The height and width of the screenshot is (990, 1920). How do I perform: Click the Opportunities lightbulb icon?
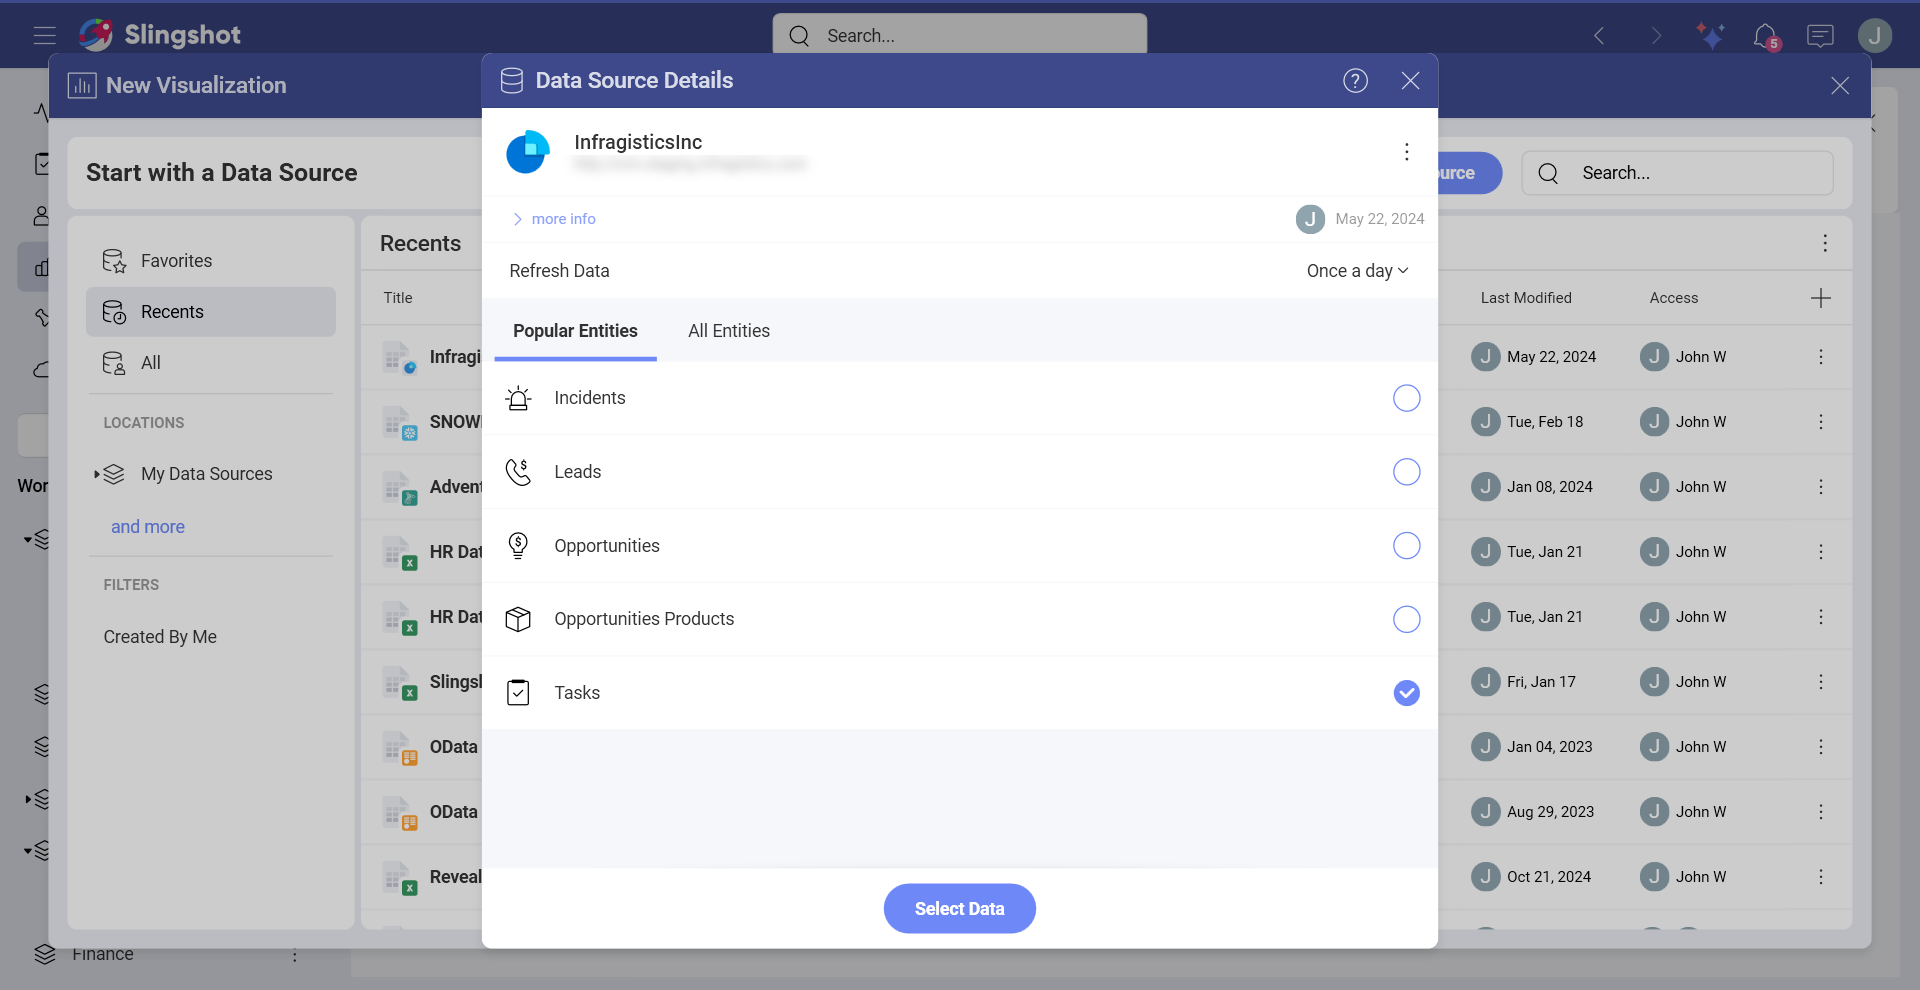(x=518, y=546)
